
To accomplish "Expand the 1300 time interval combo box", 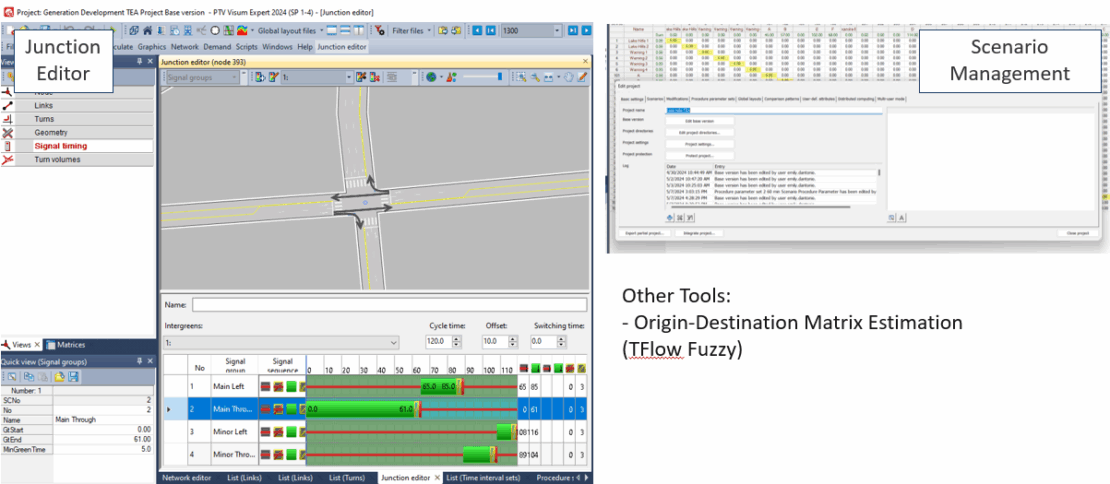I will 557,30.
